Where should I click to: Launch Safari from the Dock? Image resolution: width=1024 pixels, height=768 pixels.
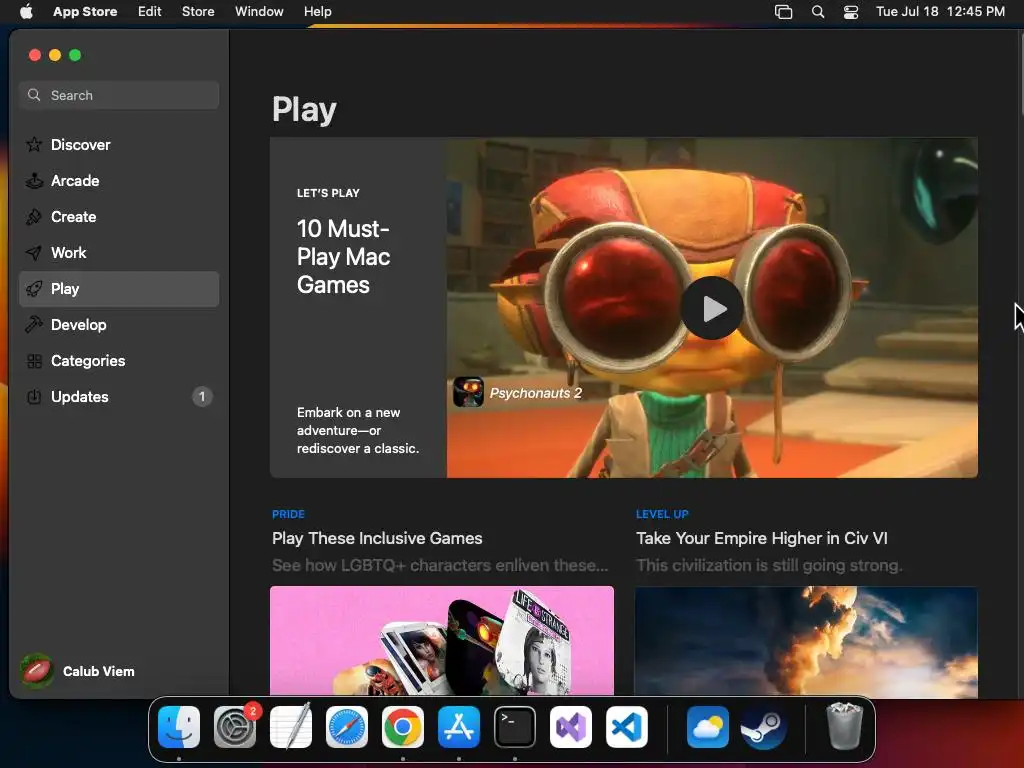tap(347, 727)
